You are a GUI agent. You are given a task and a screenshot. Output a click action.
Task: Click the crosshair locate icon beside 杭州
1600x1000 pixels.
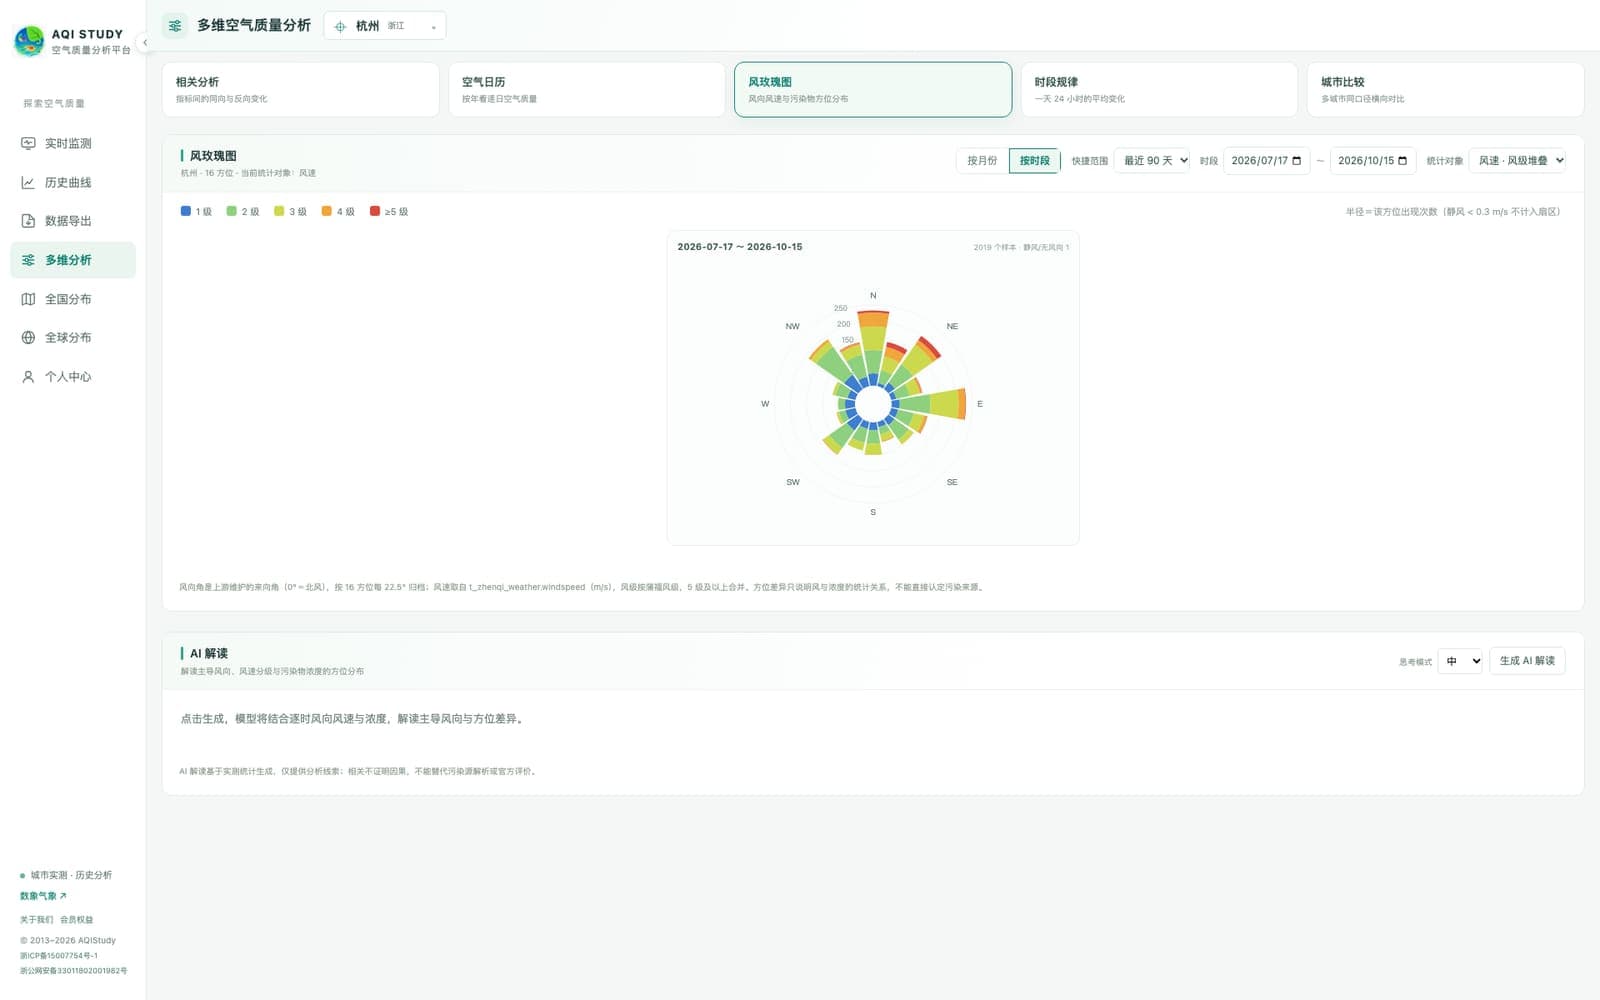point(340,26)
